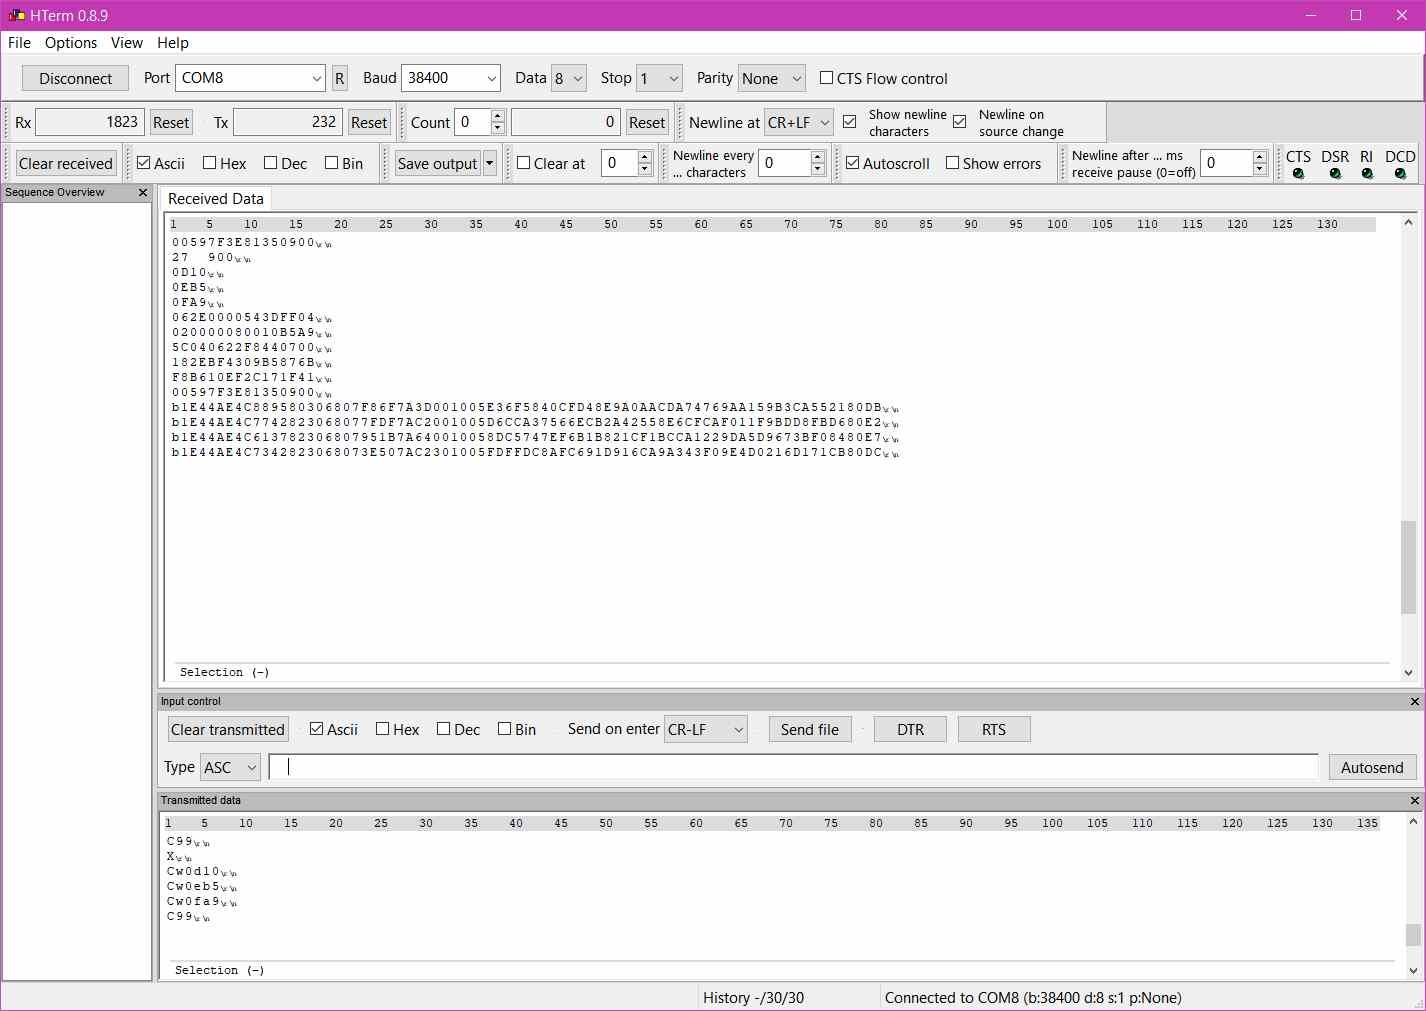Toggle the DTR line button
This screenshot has width=1426, height=1011.
pos(911,729)
